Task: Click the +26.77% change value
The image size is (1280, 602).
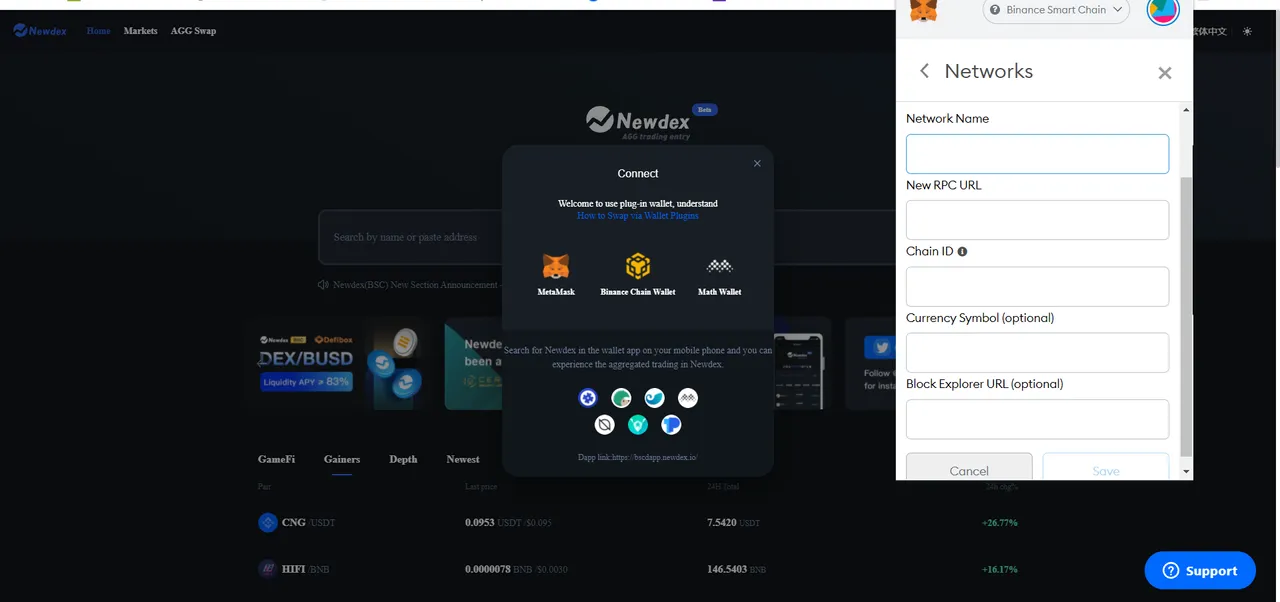Action: click(1000, 522)
